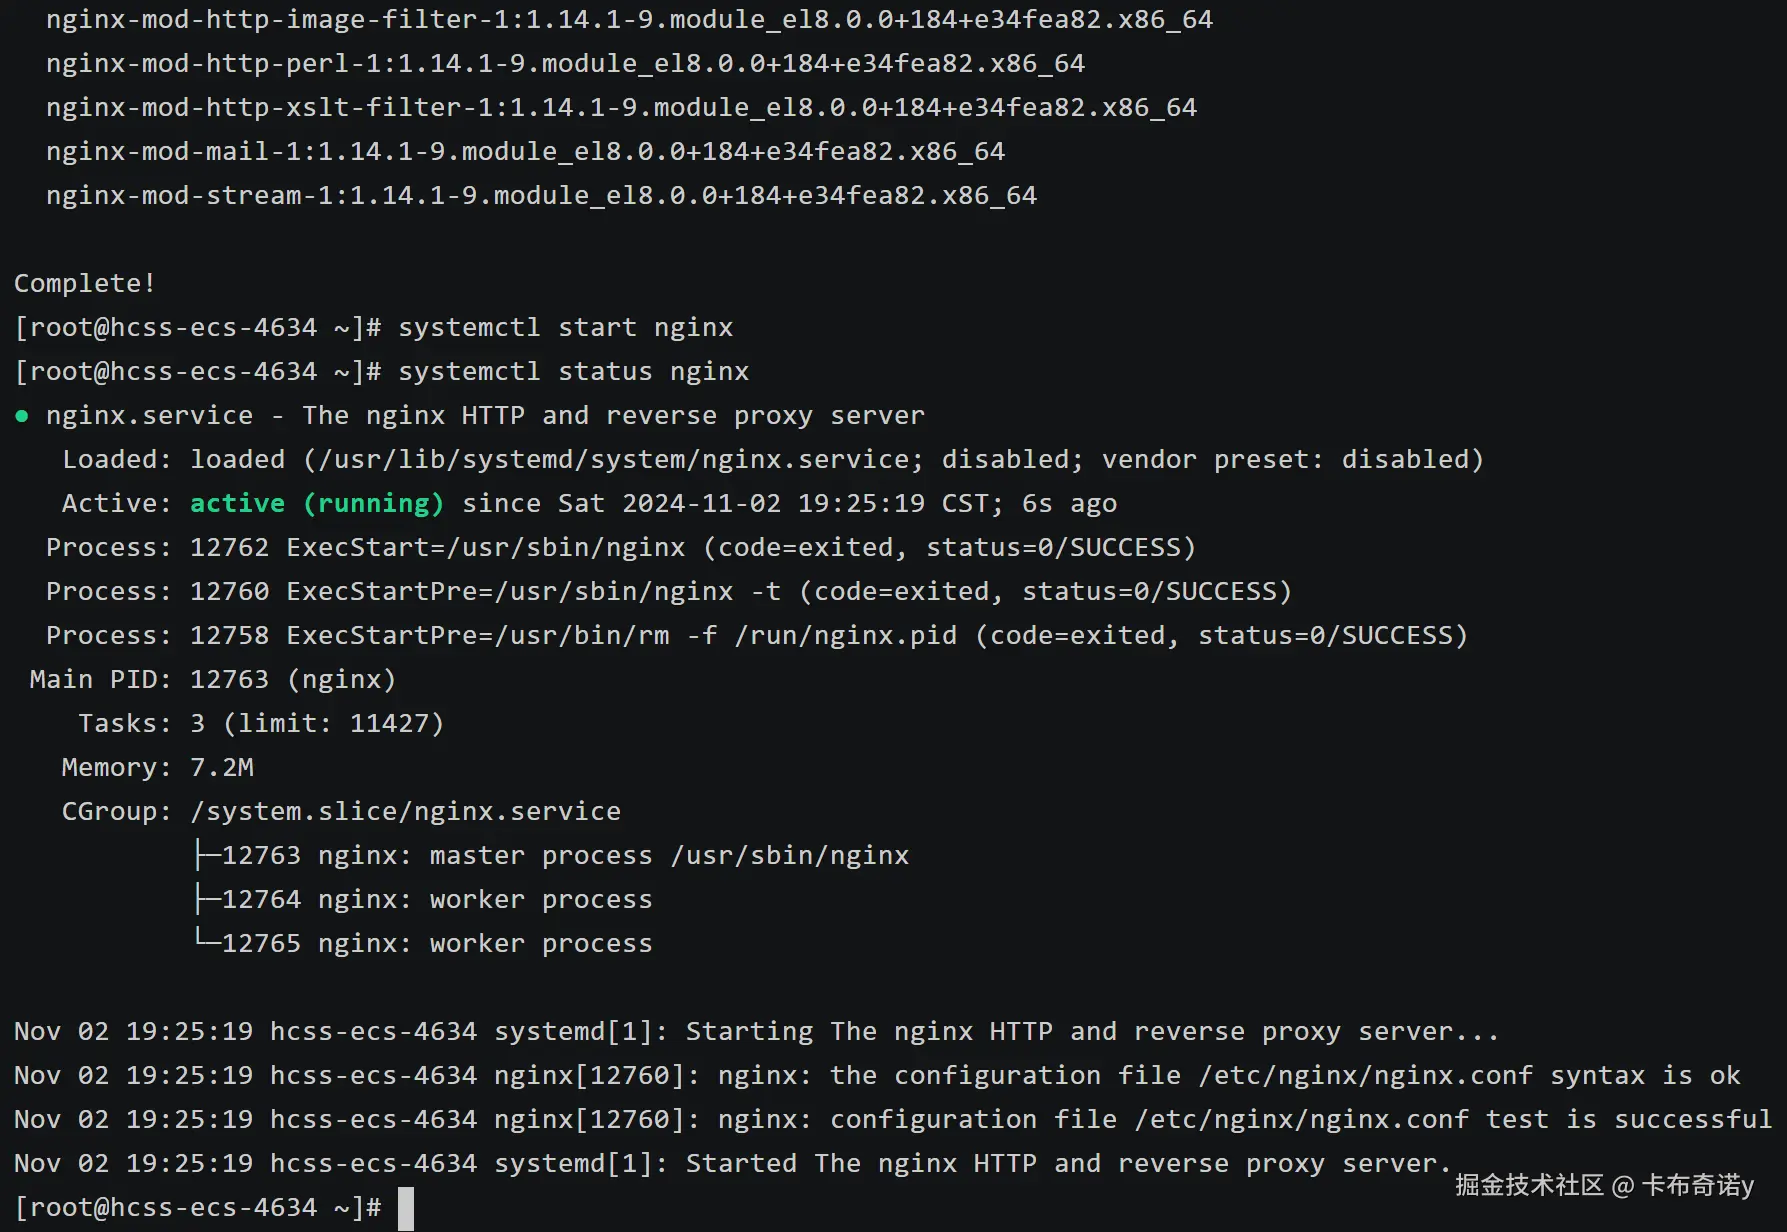The height and width of the screenshot is (1232, 1787).
Task: Click the 'Main PID: 12763' line
Action: click(212, 679)
